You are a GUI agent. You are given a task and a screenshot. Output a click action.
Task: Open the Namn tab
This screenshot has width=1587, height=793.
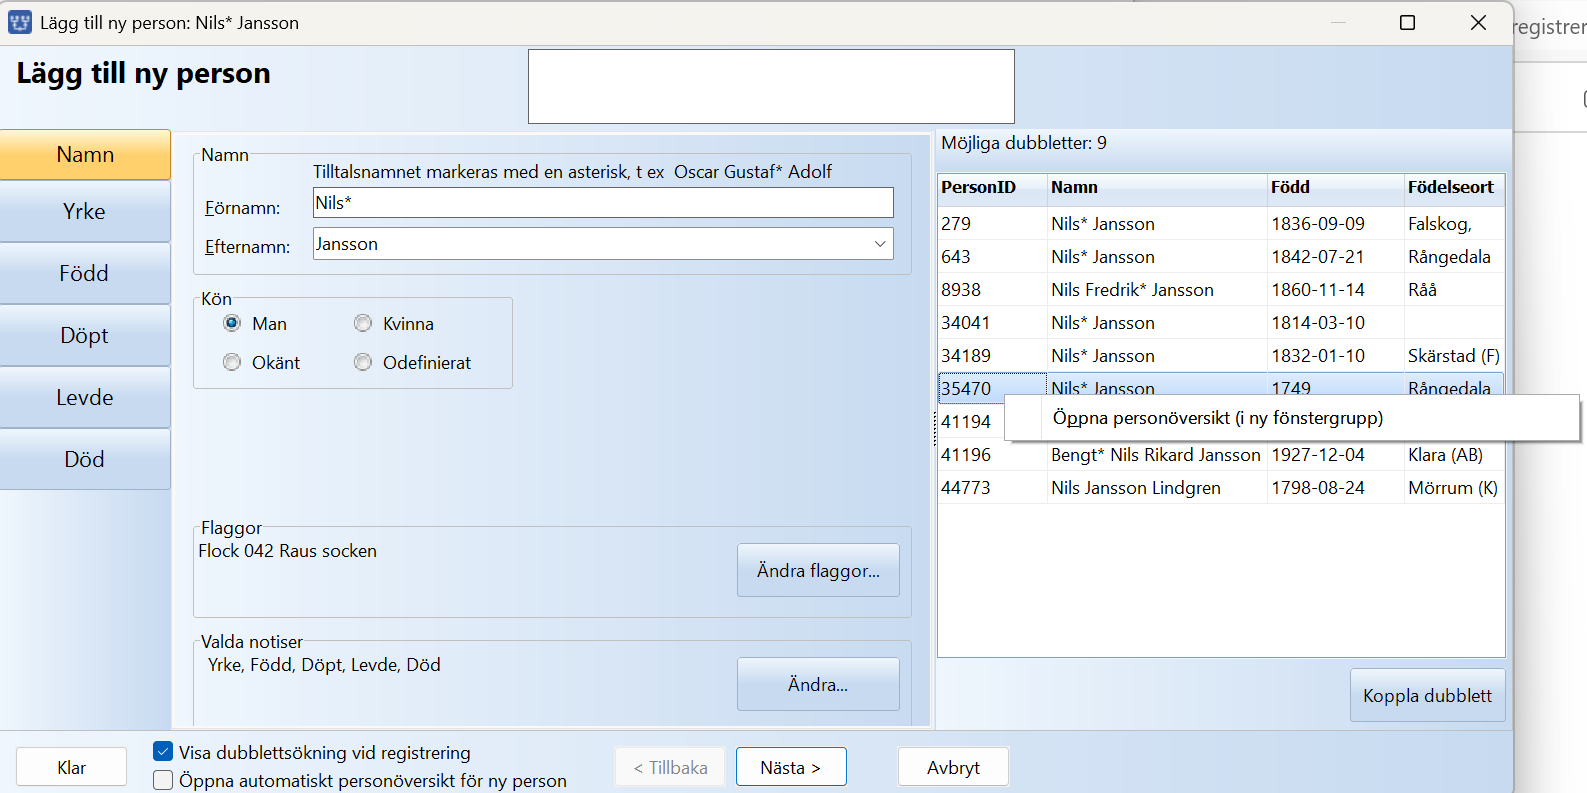pos(85,155)
